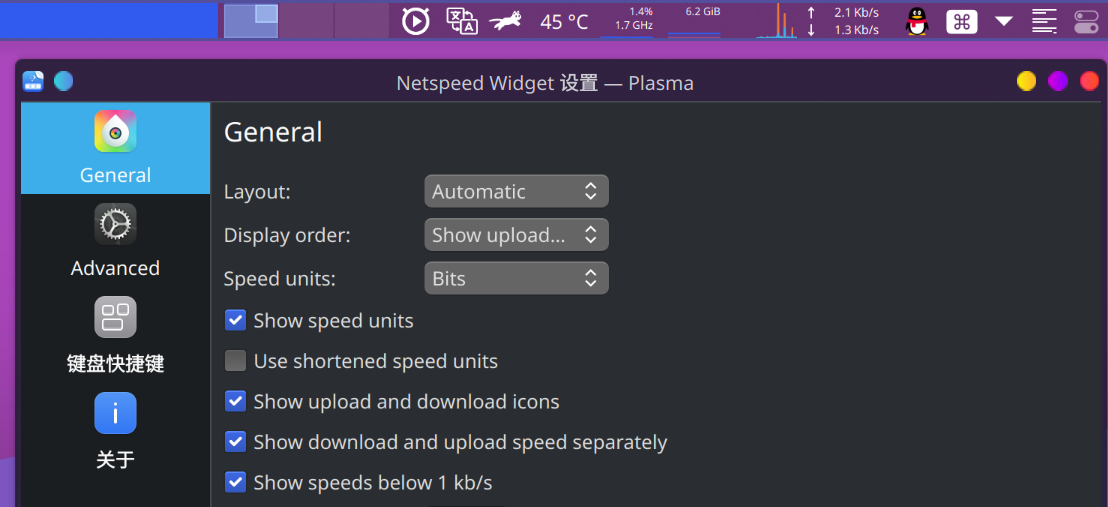
Task: Expand the hidden system tray arrow
Action: 1004,21
